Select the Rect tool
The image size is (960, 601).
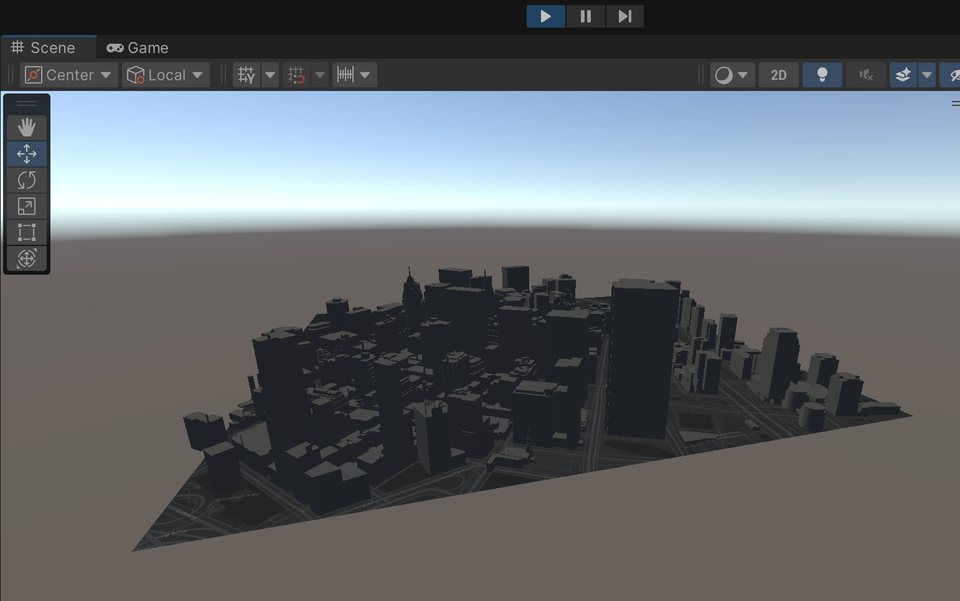pos(27,232)
